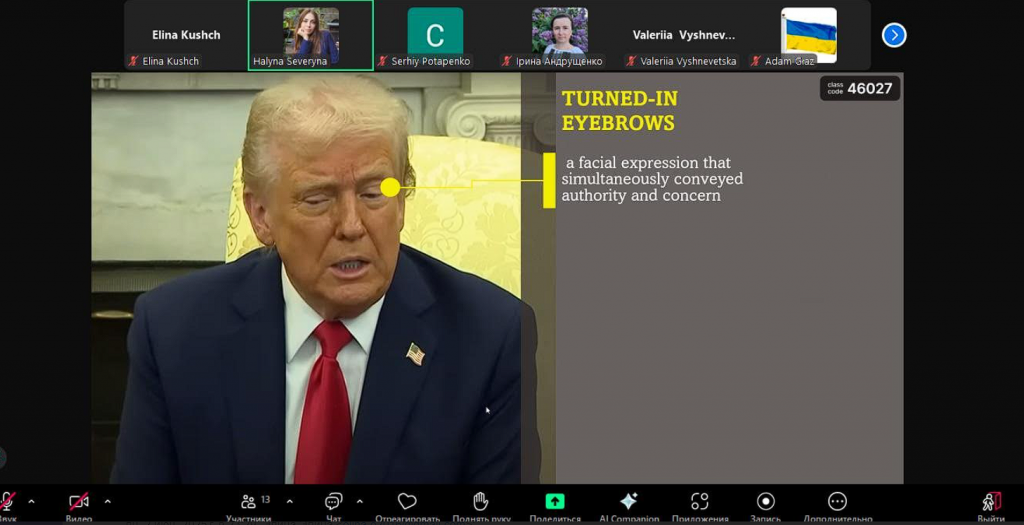This screenshot has width=1024, height=525.
Task: Open AI Companion
Action: tap(629, 502)
